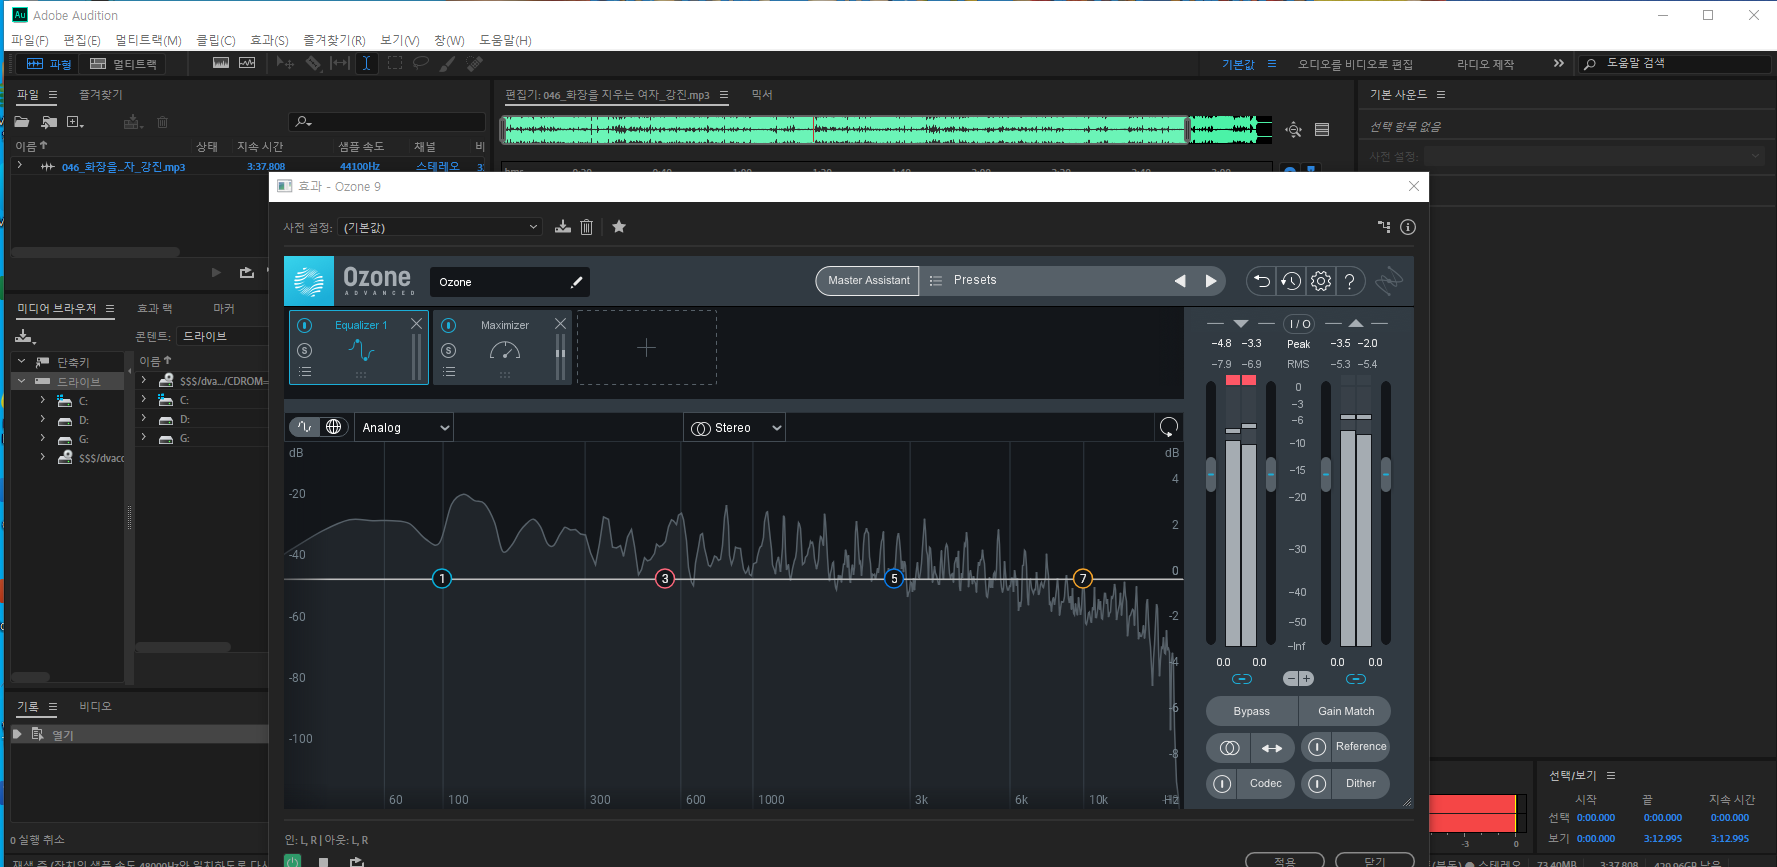Toggle the Reference power button
Viewport: 1777px width, 867px height.
coord(1317,747)
